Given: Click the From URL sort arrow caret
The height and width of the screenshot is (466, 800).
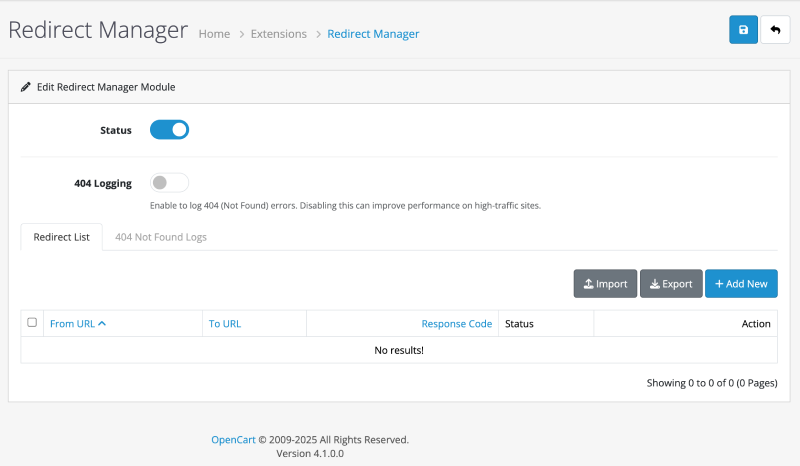Looking at the screenshot, I should click(x=102, y=323).
